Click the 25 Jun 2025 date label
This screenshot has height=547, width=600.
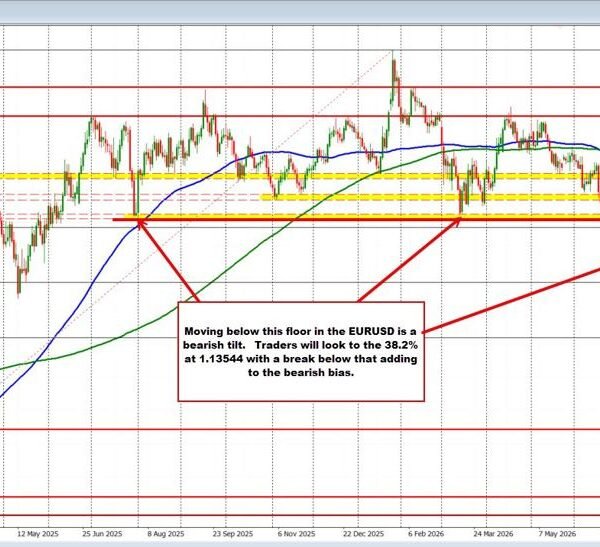(102, 534)
